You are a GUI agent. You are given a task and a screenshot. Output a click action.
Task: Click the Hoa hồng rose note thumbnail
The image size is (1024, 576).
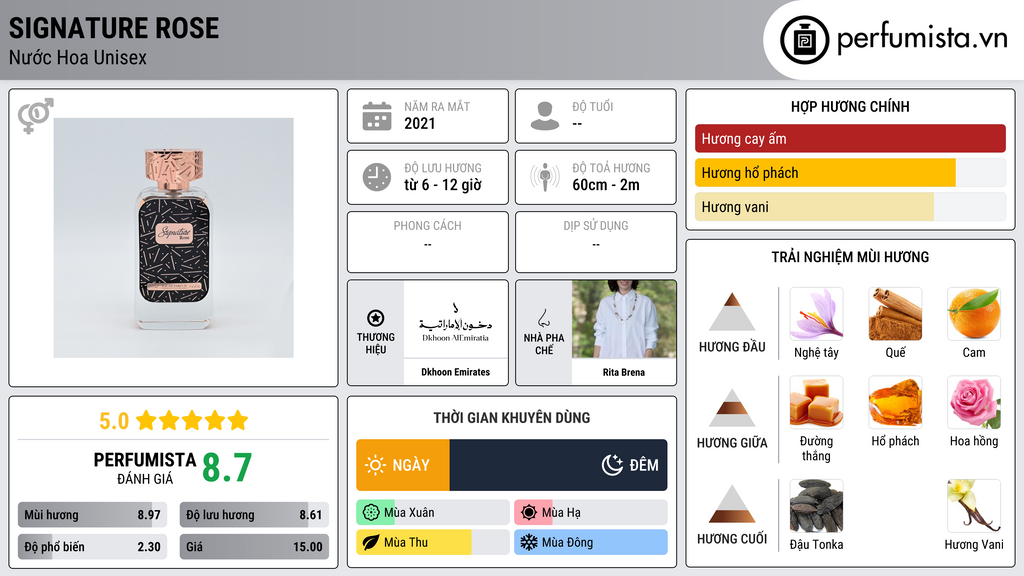[974, 402]
